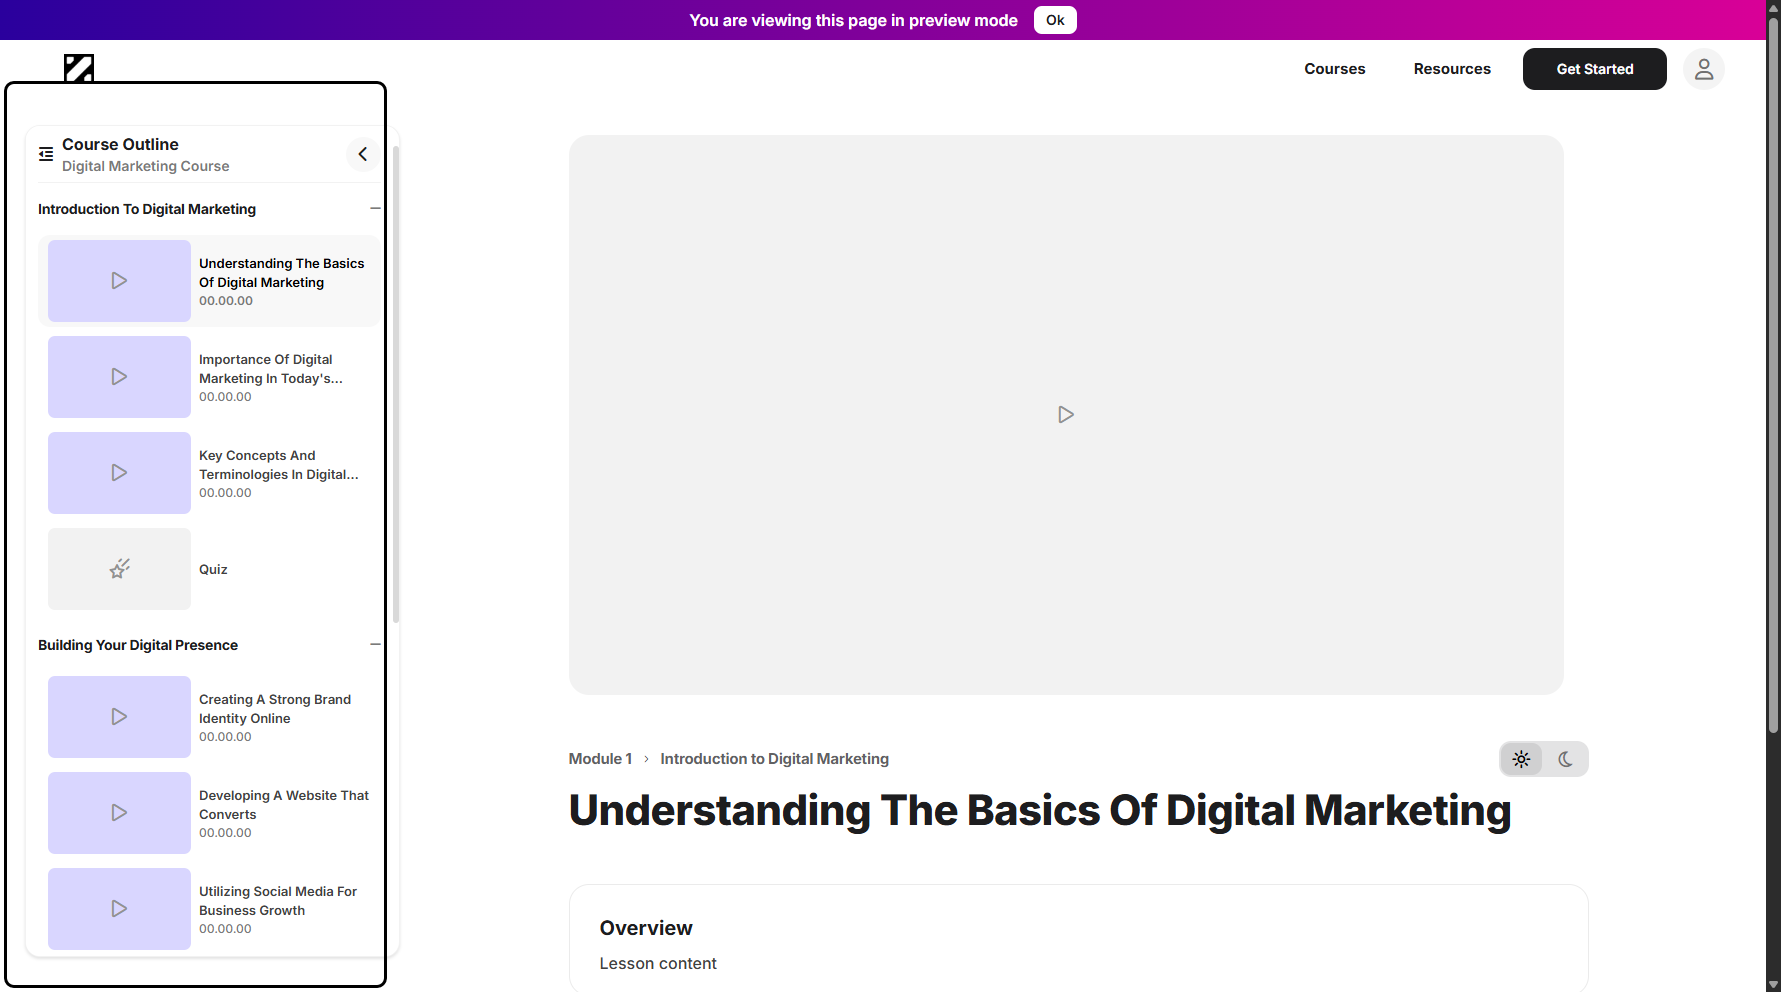Image resolution: width=1781 pixels, height=992 pixels.
Task: Open Utilizing Social Media video thumbnail
Action: [x=119, y=909]
